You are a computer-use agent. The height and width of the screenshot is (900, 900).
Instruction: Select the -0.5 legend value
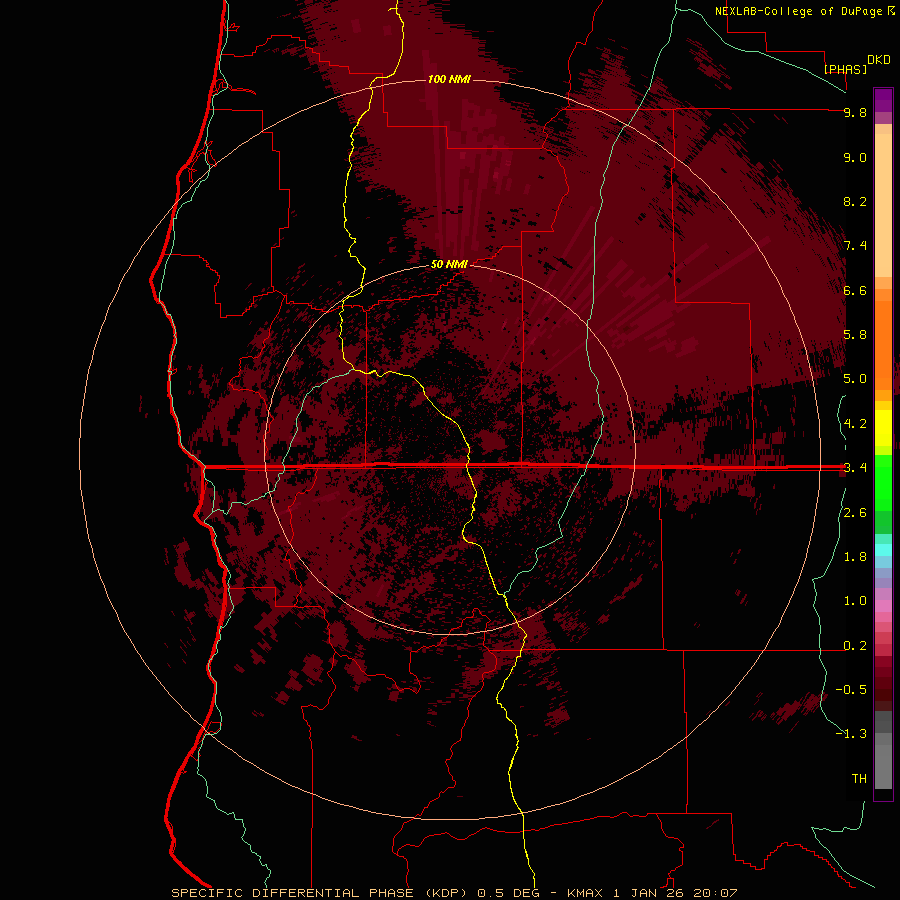[851, 690]
